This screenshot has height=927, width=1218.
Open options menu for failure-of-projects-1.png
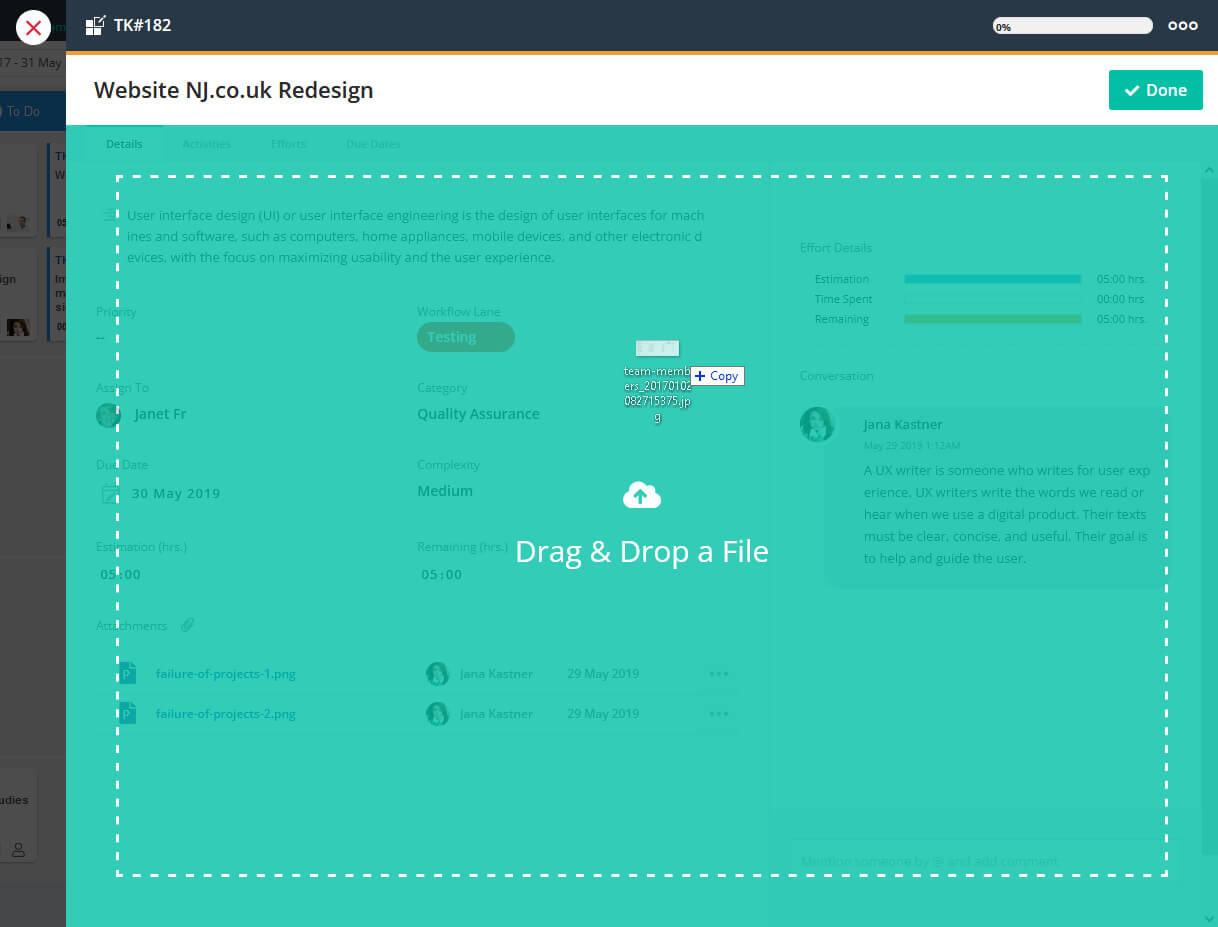[x=718, y=673]
